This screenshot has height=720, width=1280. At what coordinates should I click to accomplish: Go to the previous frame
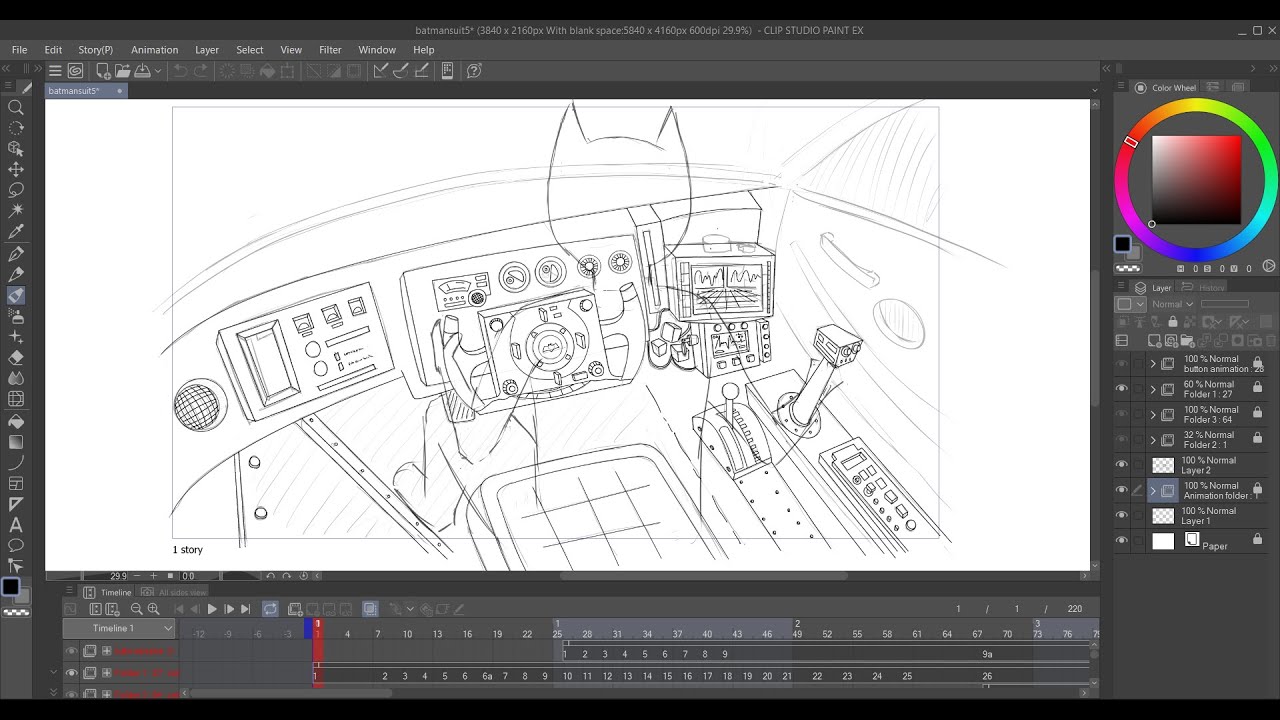[x=195, y=609]
